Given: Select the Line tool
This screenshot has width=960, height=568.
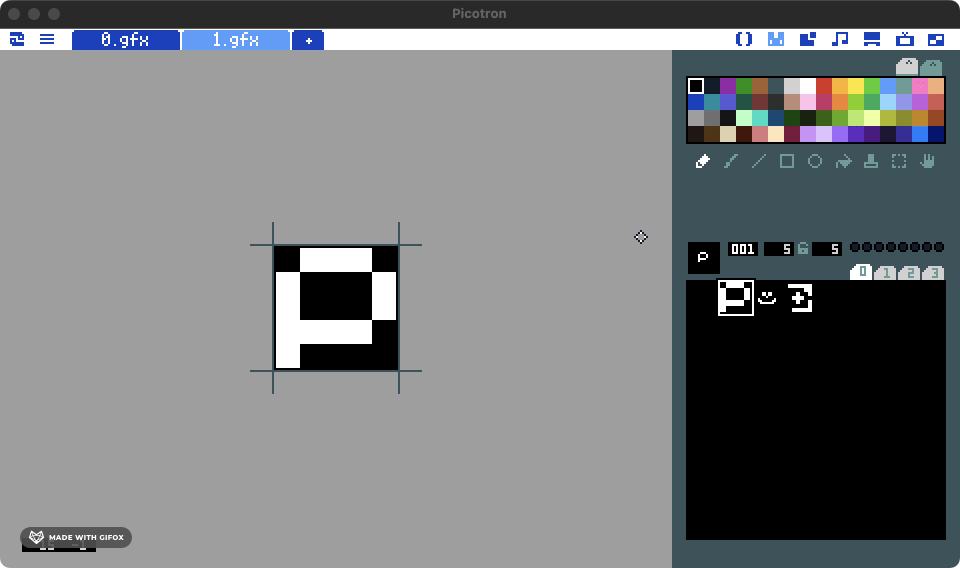Looking at the screenshot, I should [x=759, y=161].
